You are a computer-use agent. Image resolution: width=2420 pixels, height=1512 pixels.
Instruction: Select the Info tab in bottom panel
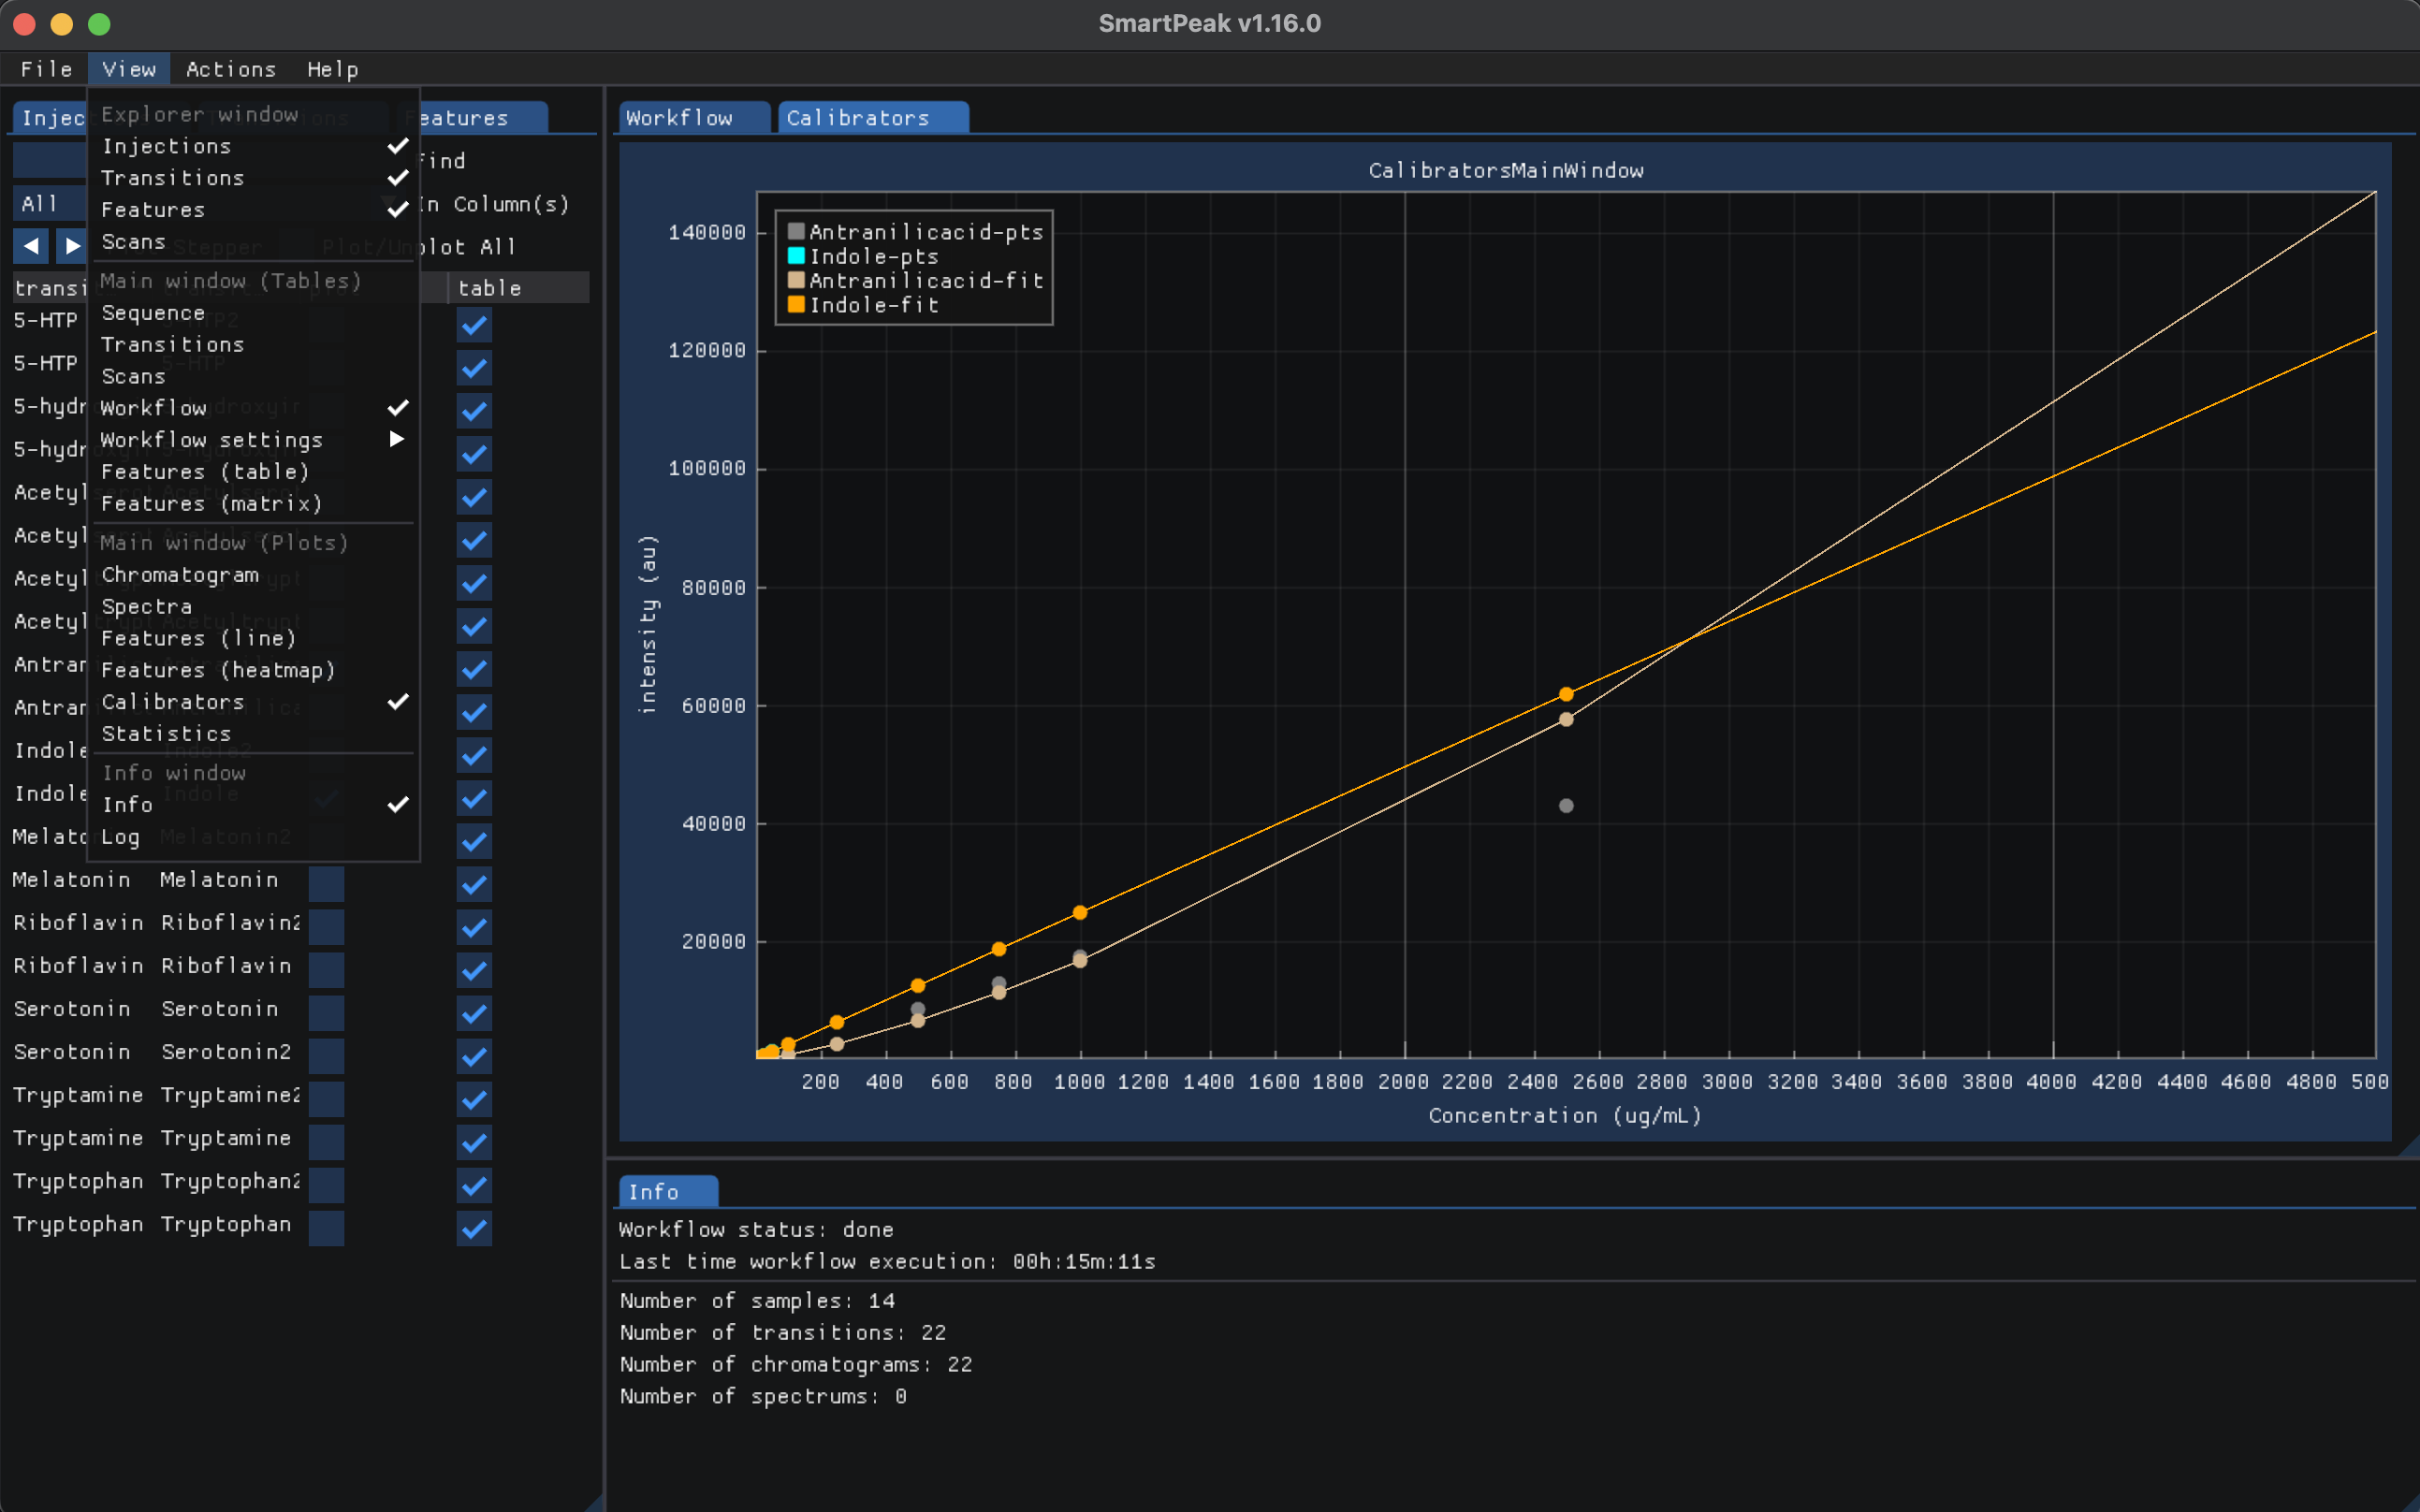(668, 1192)
